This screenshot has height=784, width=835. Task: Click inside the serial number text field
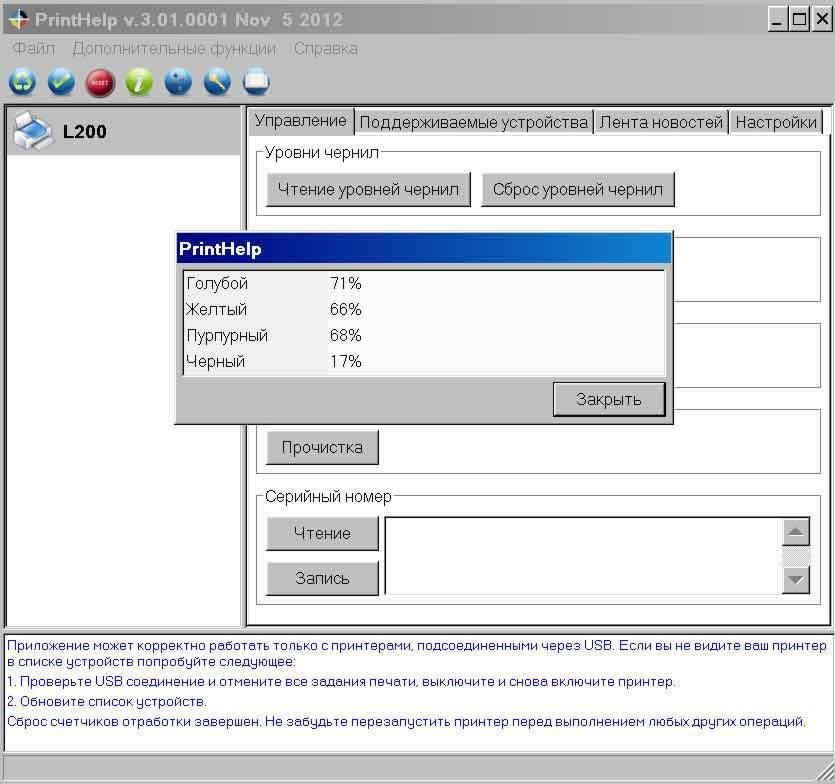[x=583, y=556]
